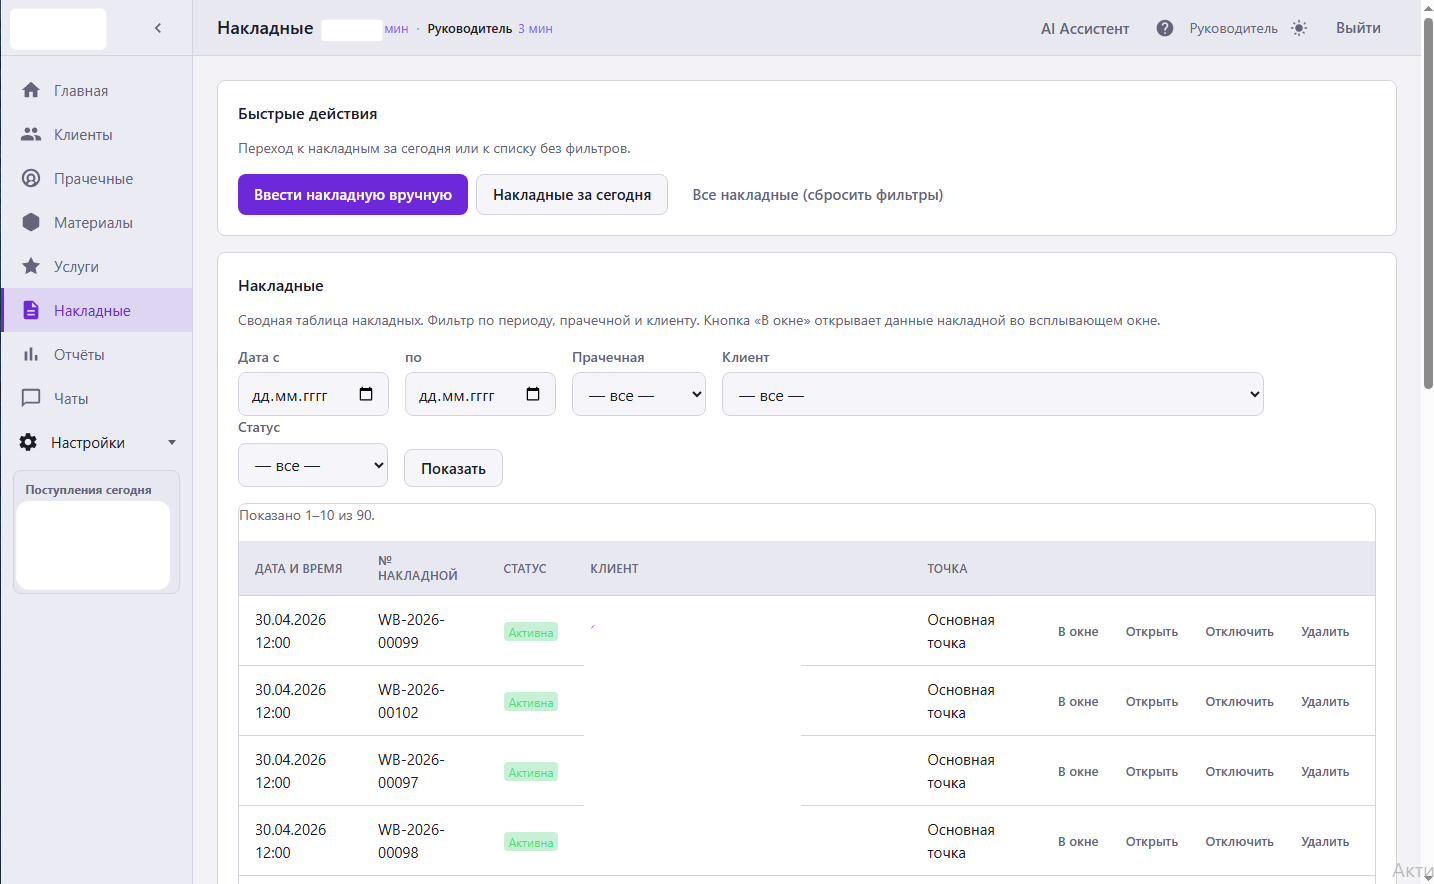The image size is (1434, 884).
Task: Open AI Ассистент in the header
Action: (x=1085, y=28)
